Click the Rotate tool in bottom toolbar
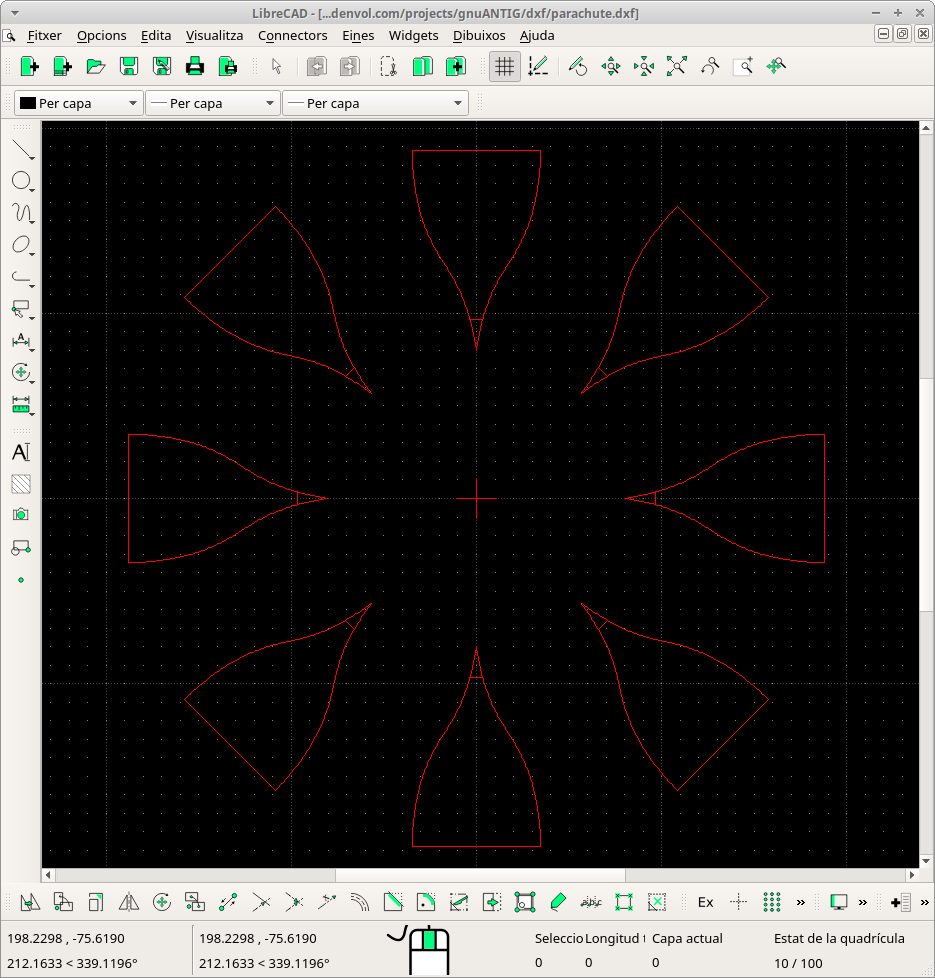935x978 pixels. tap(162, 902)
